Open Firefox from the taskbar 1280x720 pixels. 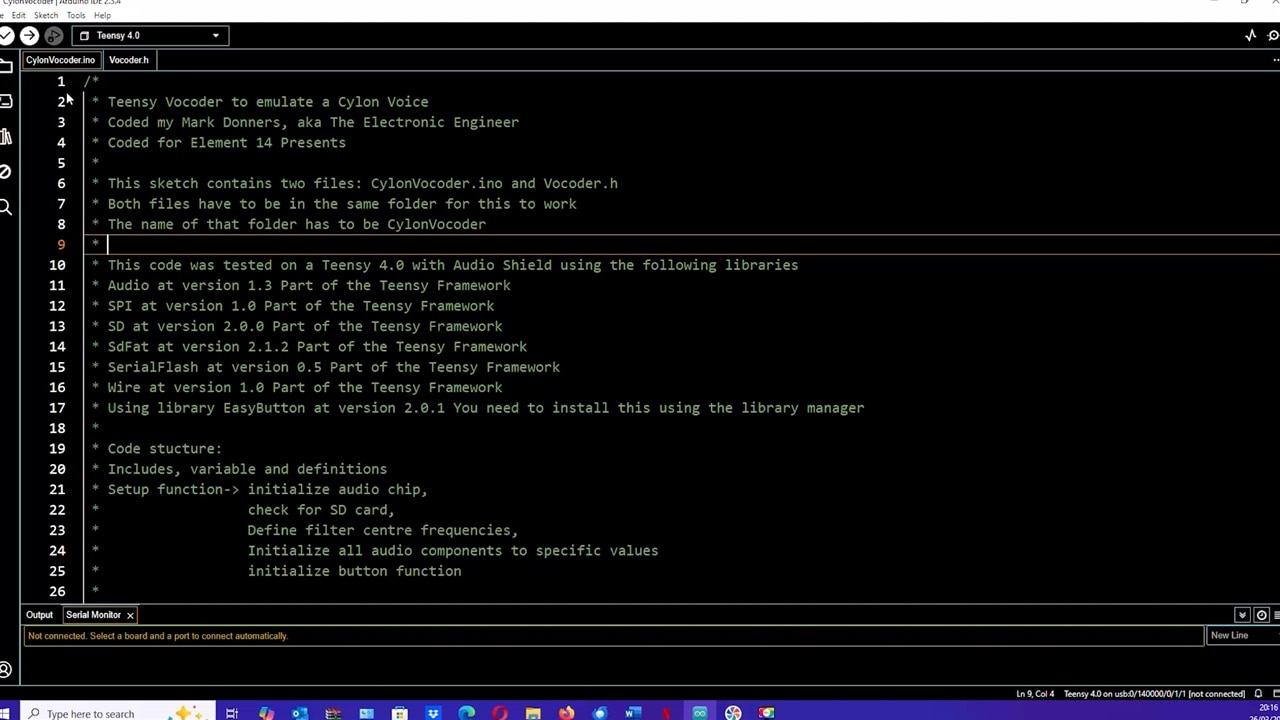(x=566, y=713)
